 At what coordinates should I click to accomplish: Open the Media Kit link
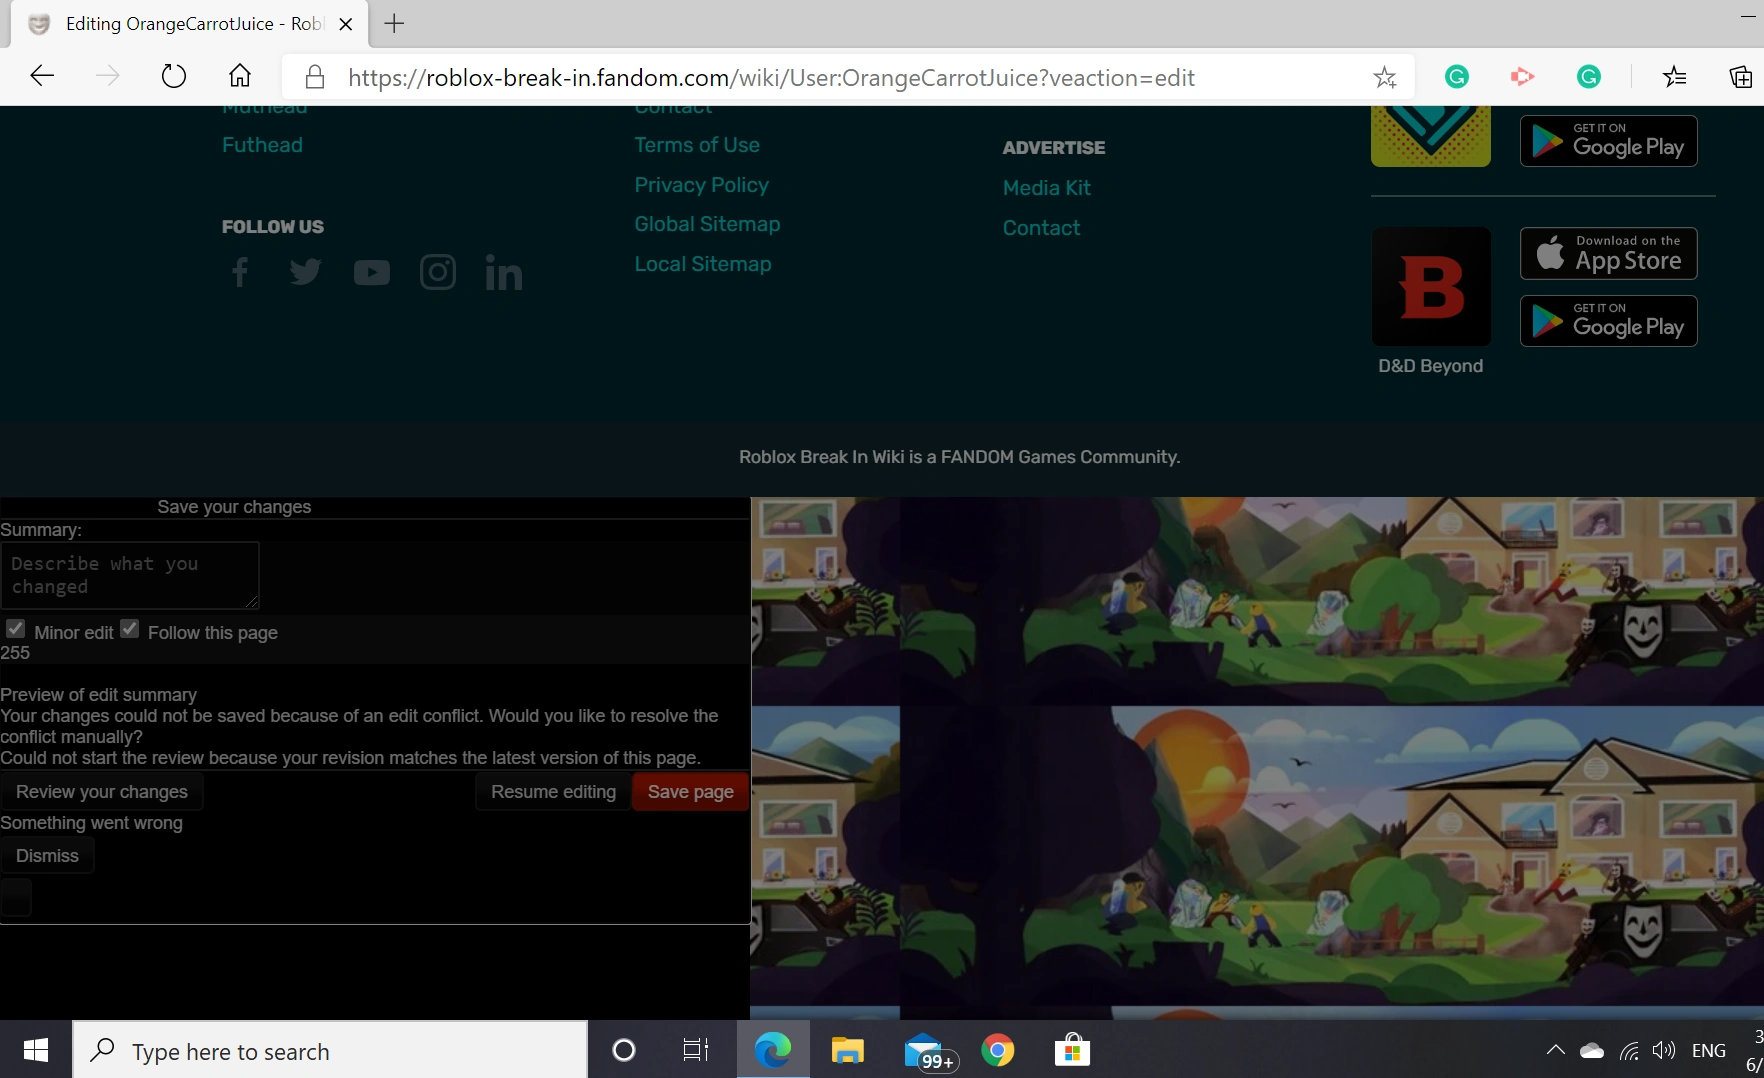[x=1046, y=188]
